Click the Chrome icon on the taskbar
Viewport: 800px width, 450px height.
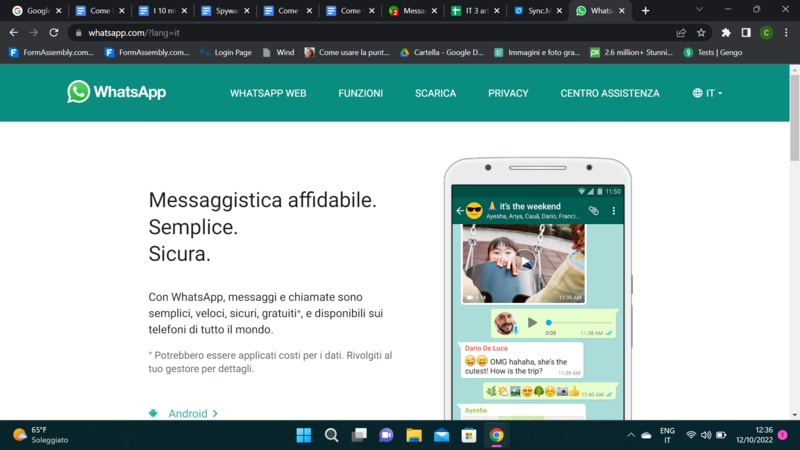(496, 435)
